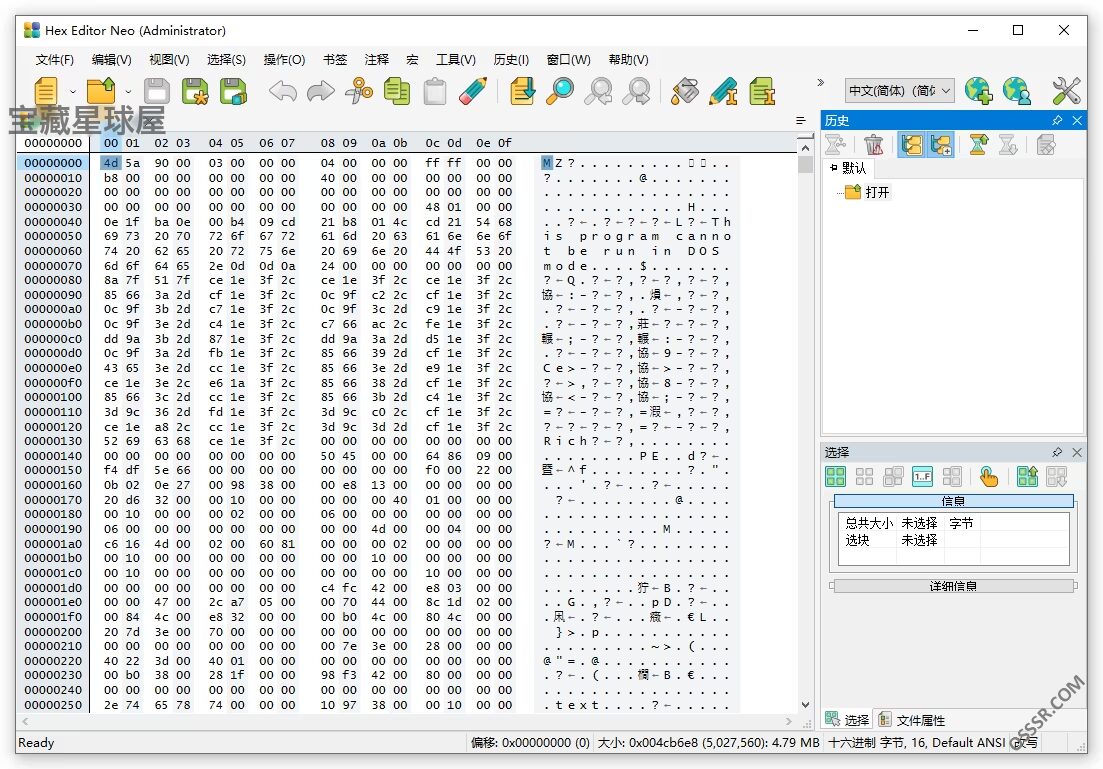Click the Redo arrow icon

[321, 91]
